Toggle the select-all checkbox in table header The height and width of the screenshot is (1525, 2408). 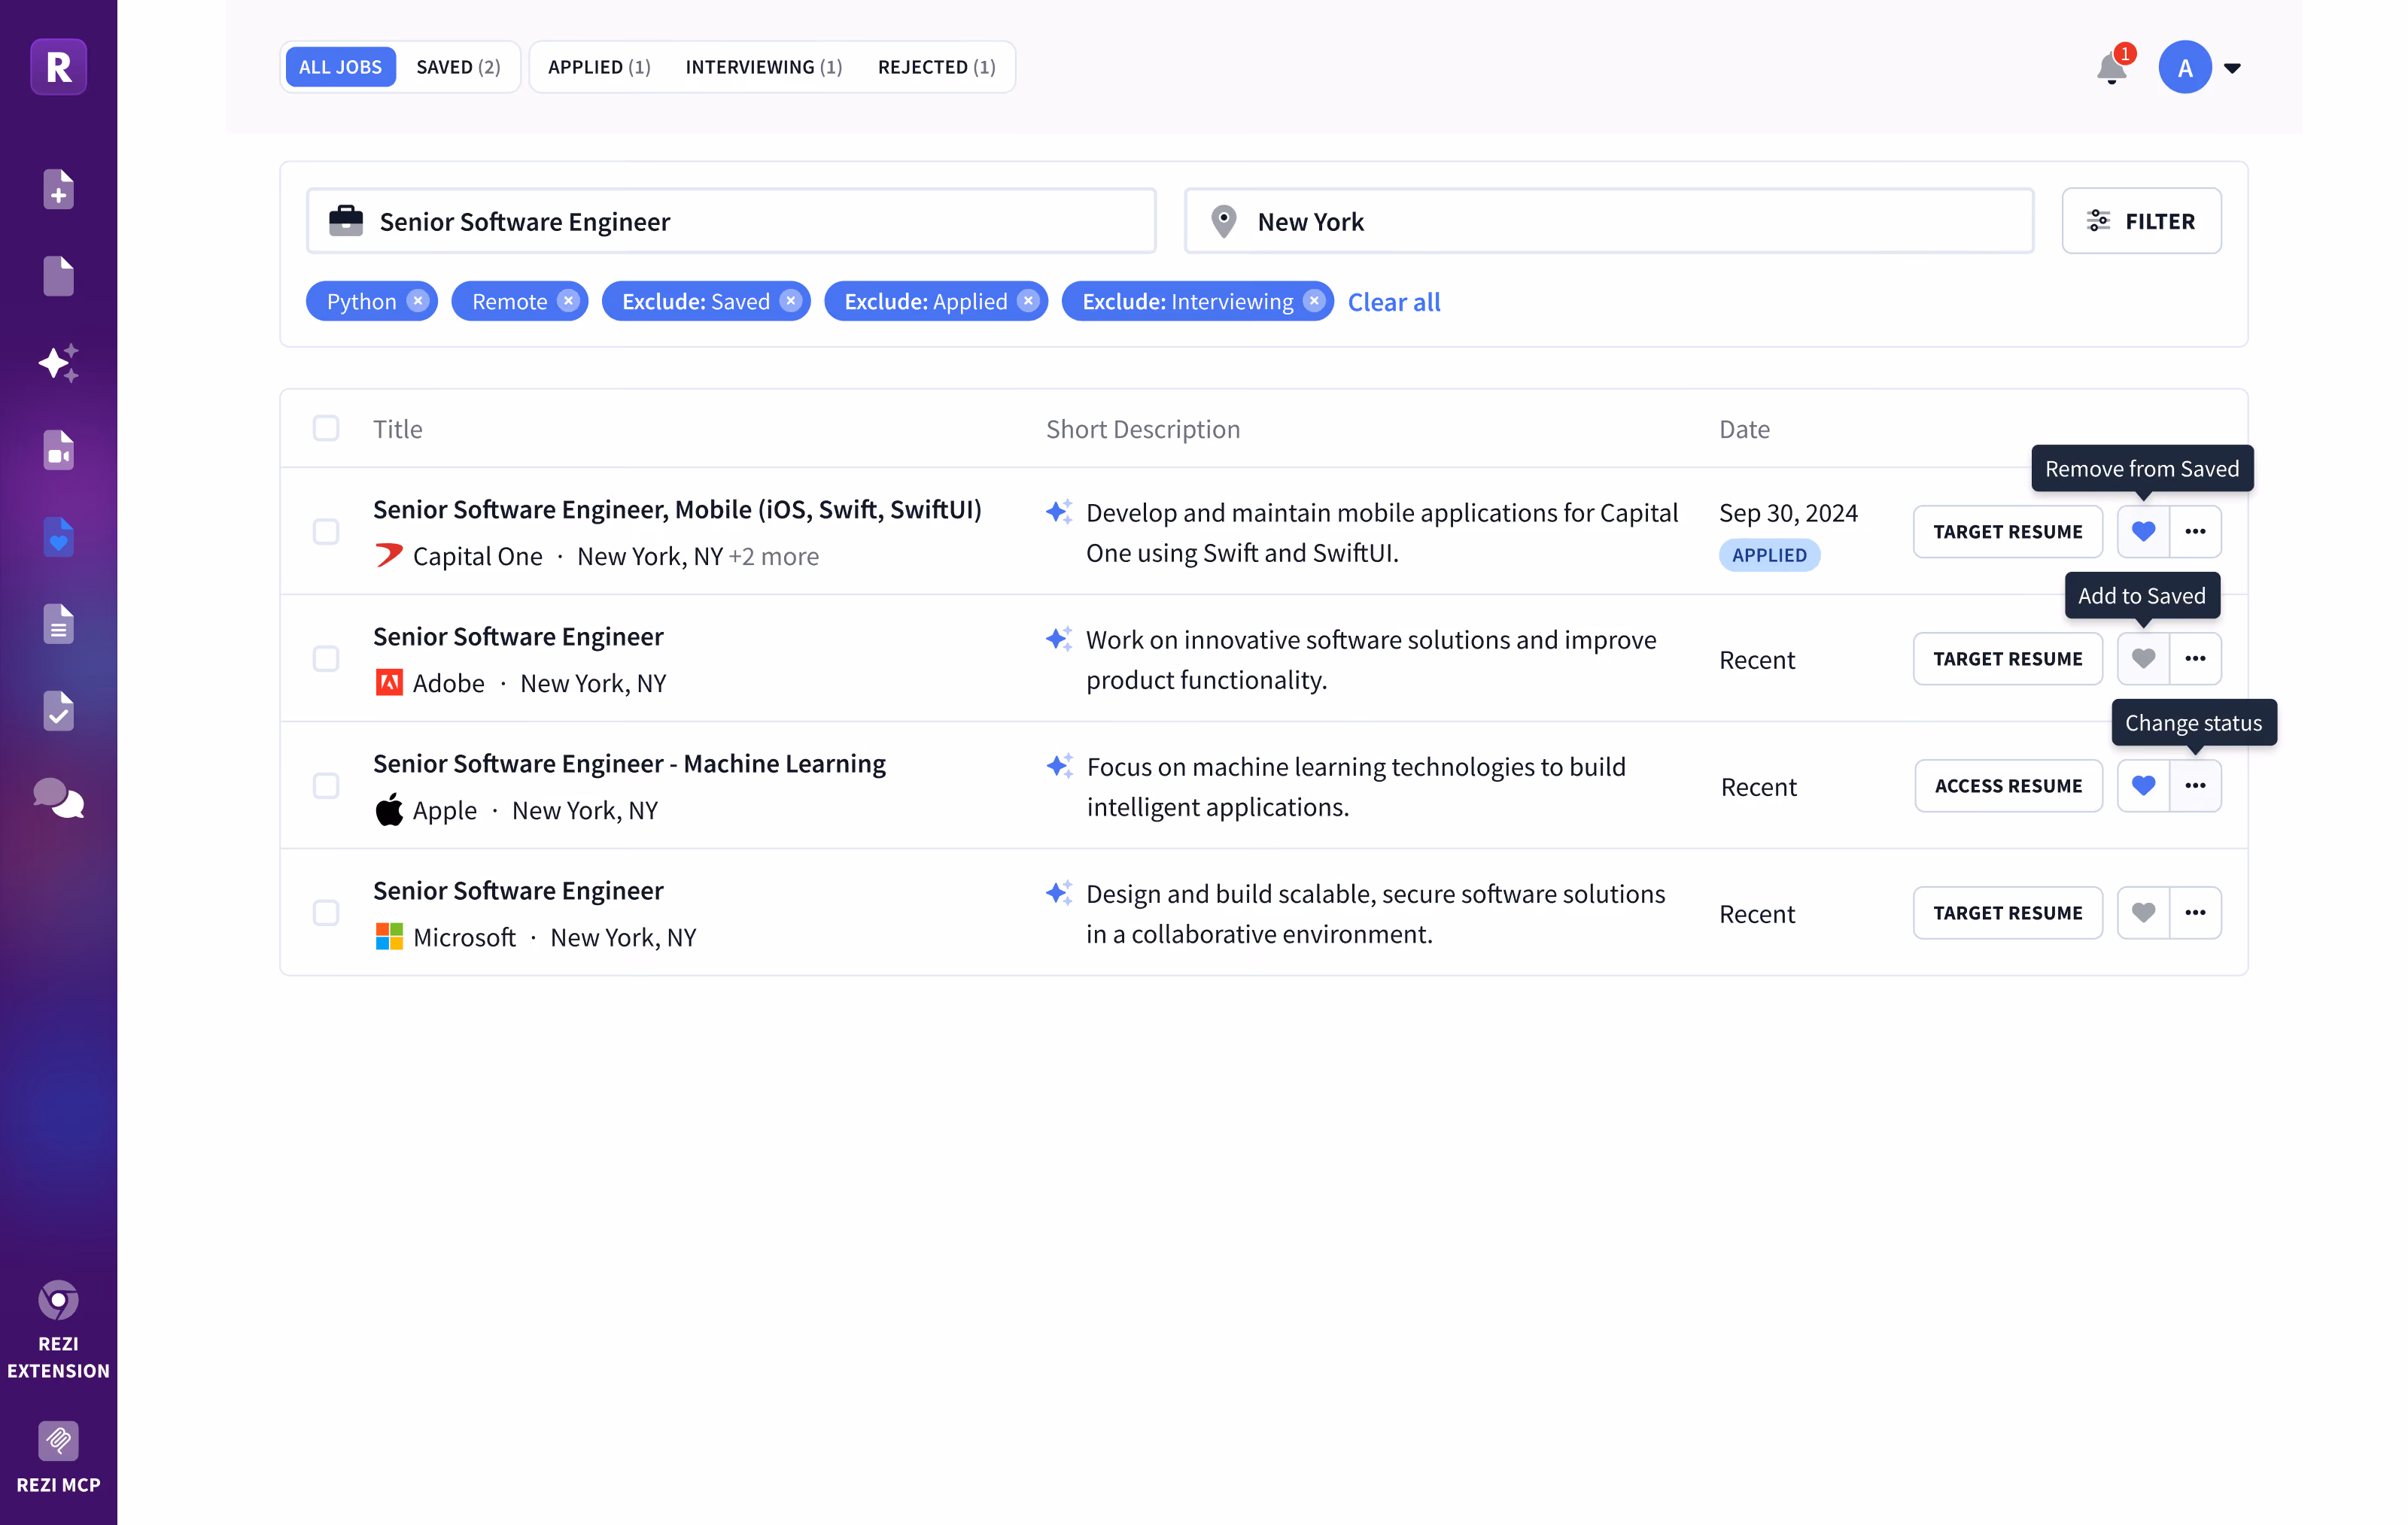(326, 428)
